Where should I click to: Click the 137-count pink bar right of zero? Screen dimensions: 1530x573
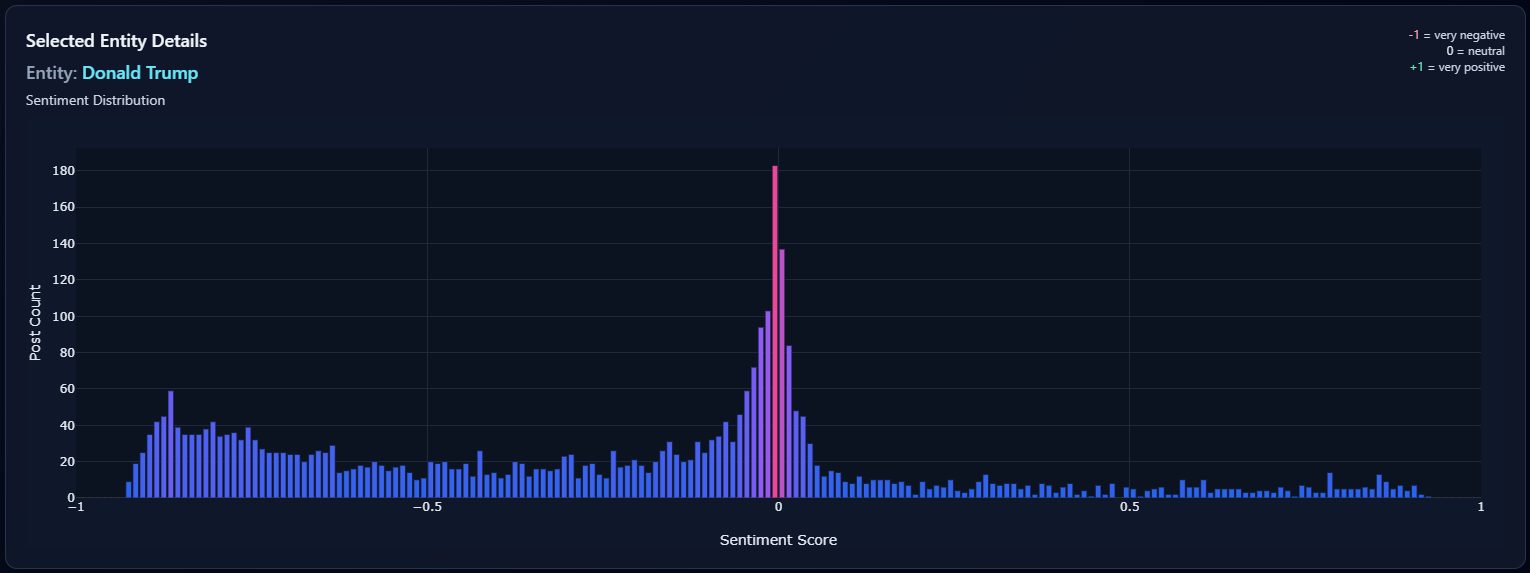coord(782,373)
